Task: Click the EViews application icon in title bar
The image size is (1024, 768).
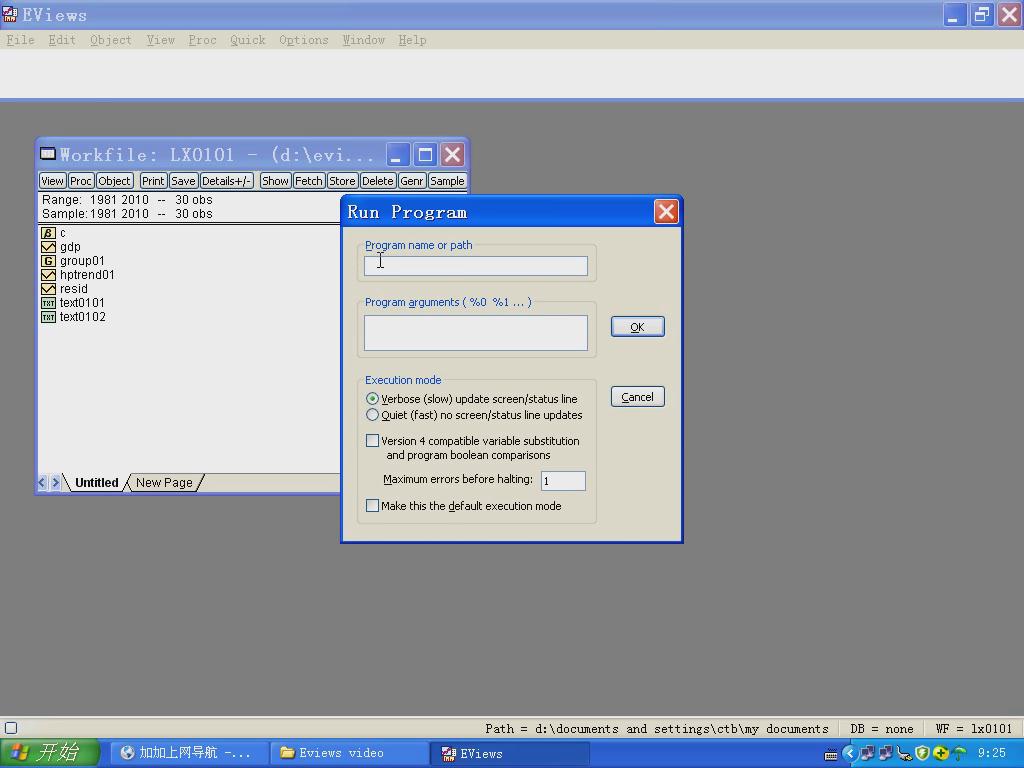Action: pyautogui.click(x=10, y=14)
